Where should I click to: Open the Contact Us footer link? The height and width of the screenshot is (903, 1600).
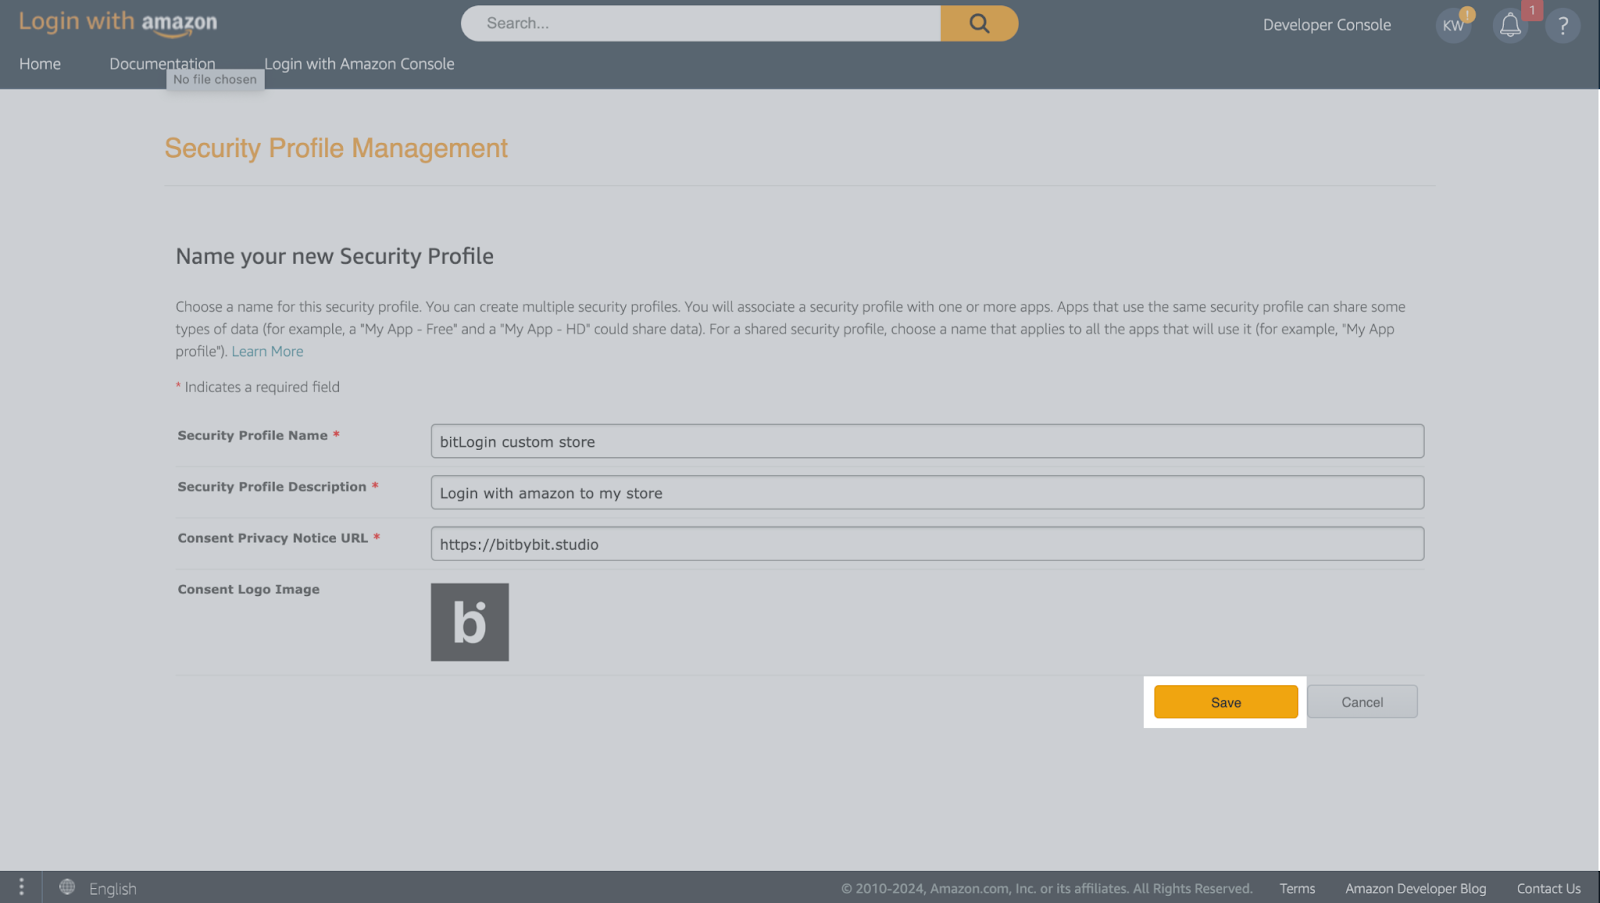(x=1548, y=888)
